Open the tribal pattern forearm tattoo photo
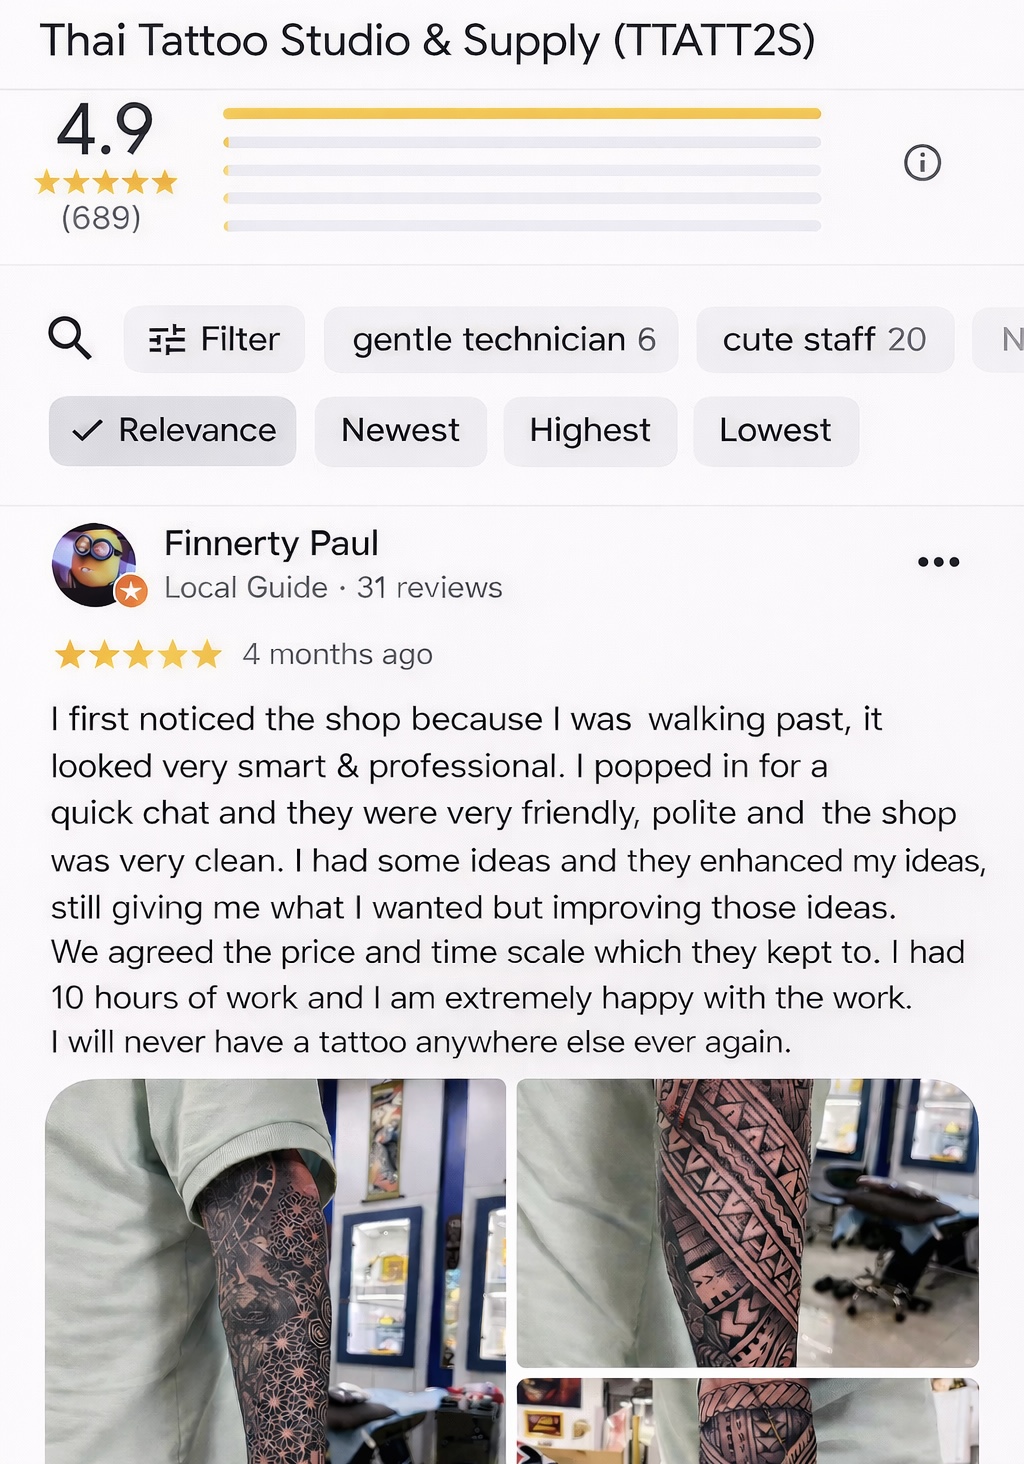Viewport: 1024px width, 1464px height. pyautogui.click(x=747, y=1222)
